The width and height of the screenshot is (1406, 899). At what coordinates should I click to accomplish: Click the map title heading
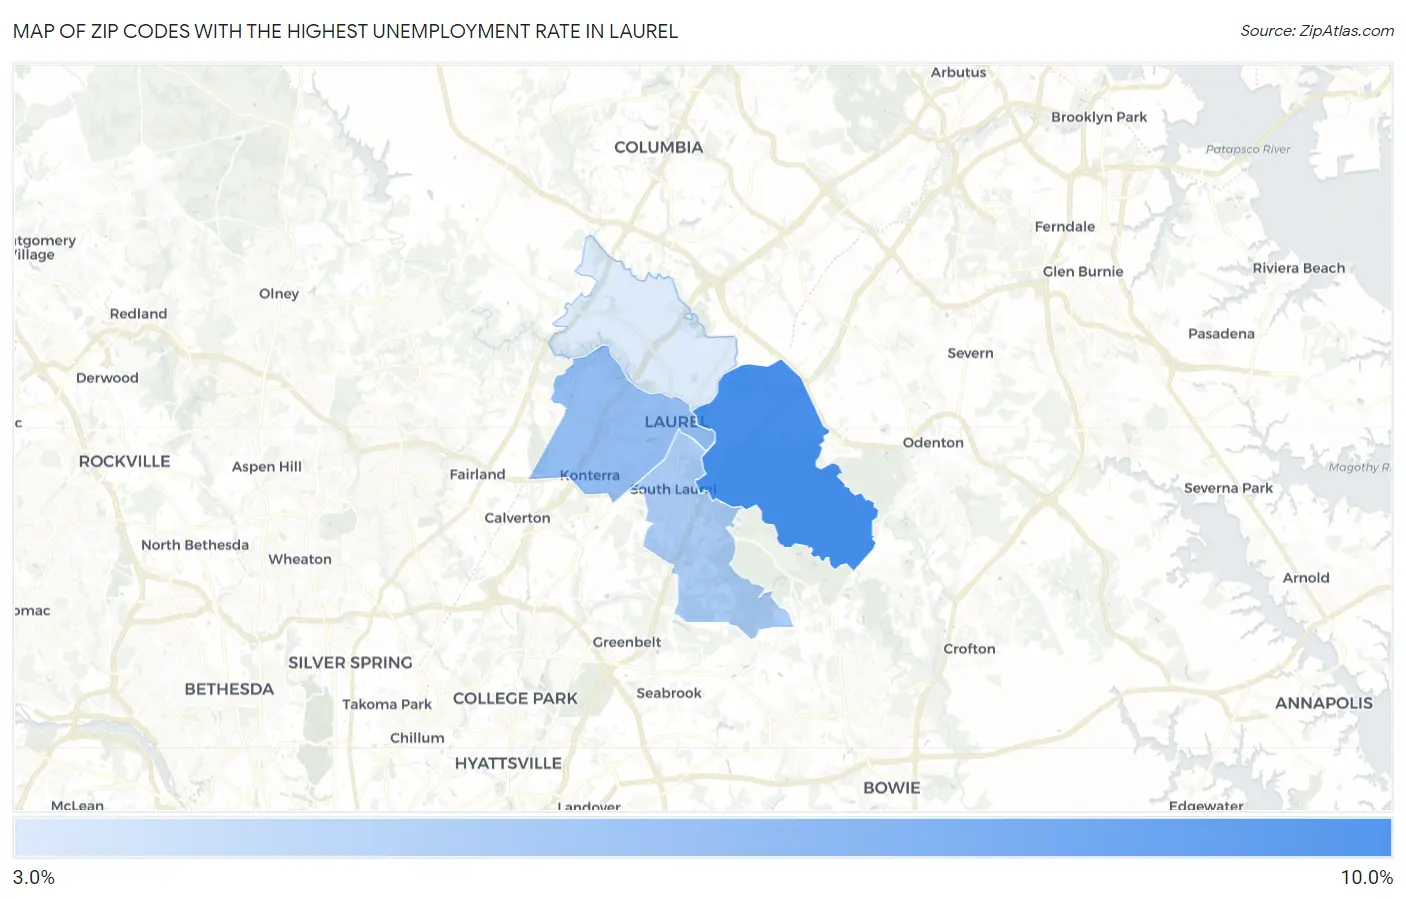click(x=345, y=31)
